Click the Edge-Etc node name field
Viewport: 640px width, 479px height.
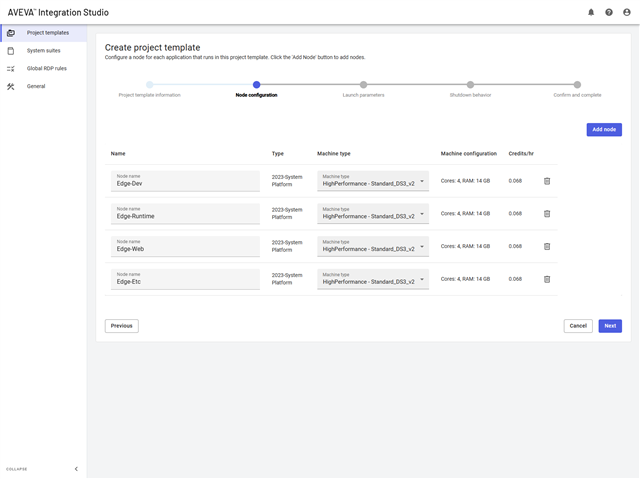click(185, 279)
